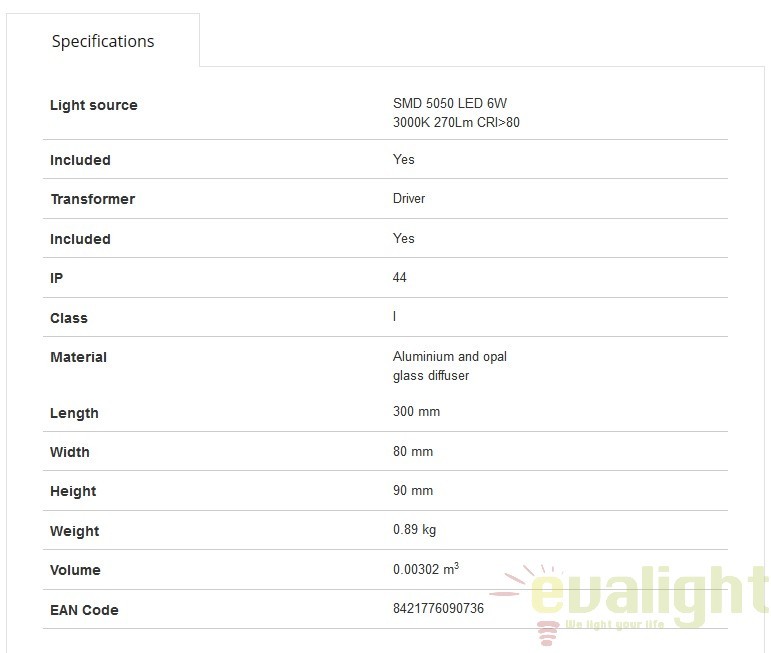771x653 pixels.
Task: Click the Weight value 0.89 kg
Action: click(414, 530)
